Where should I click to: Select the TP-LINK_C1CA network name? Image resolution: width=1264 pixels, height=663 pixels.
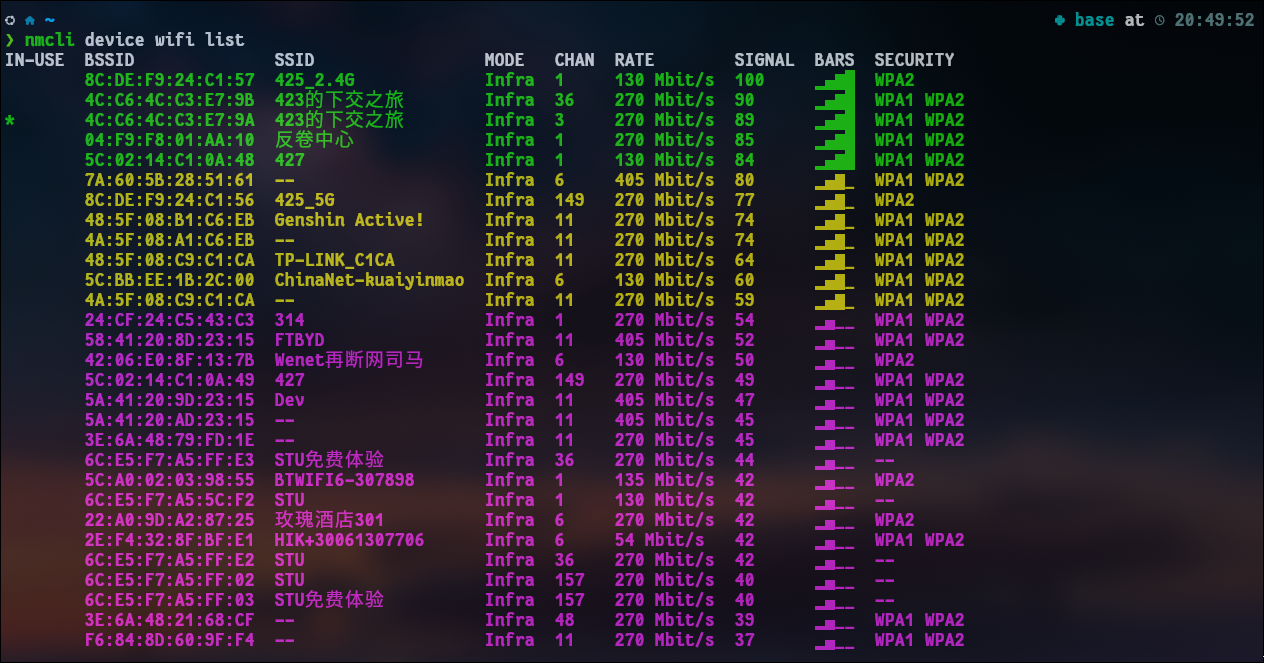[x=334, y=260]
